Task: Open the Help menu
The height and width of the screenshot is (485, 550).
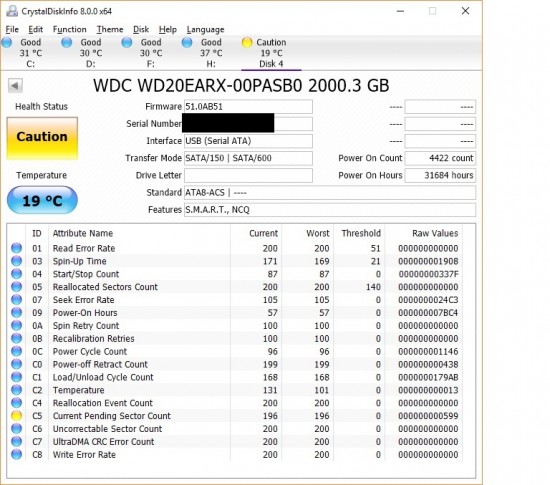Action: 168,29
